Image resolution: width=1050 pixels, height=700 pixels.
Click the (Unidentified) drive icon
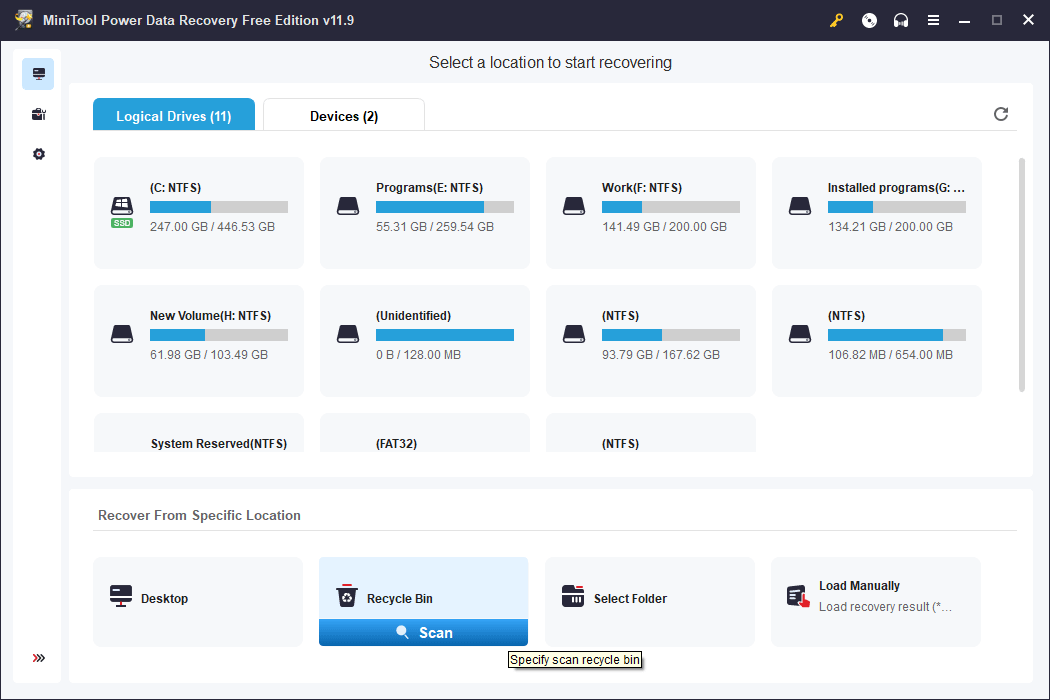click(x=348, y=334)
